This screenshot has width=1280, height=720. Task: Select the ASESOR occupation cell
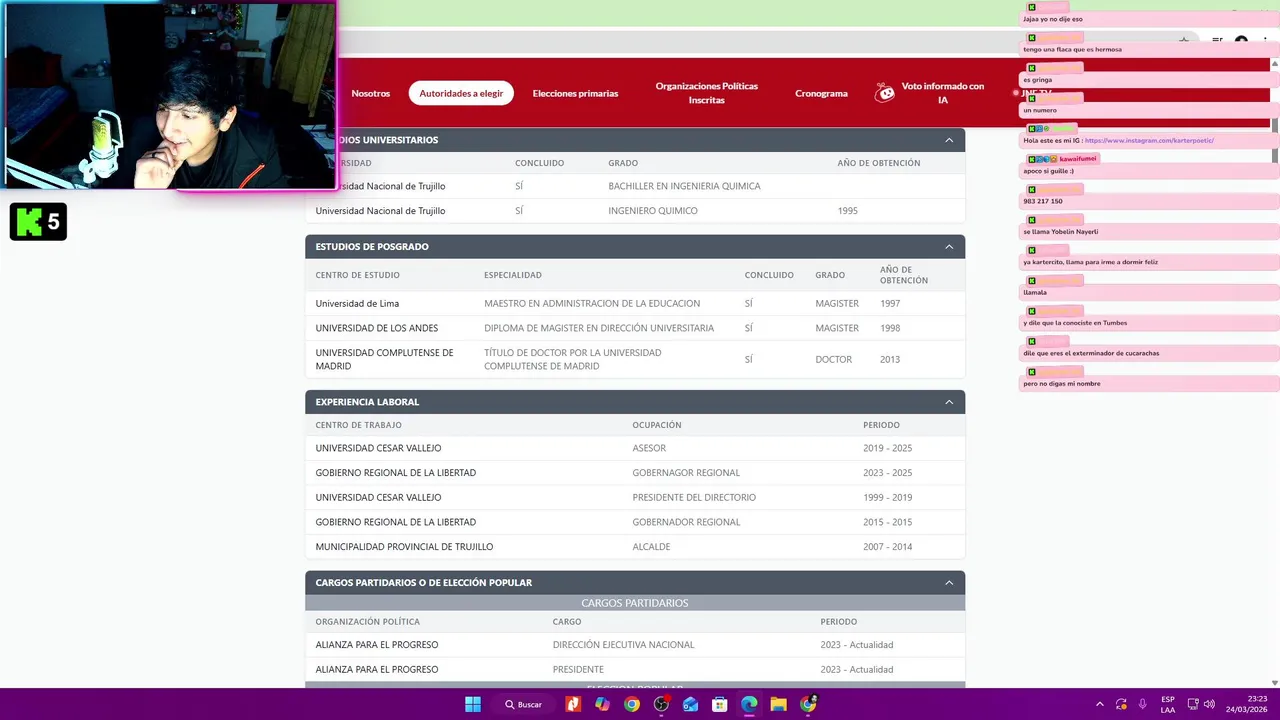pyautogui.click(x=649, y=448)
